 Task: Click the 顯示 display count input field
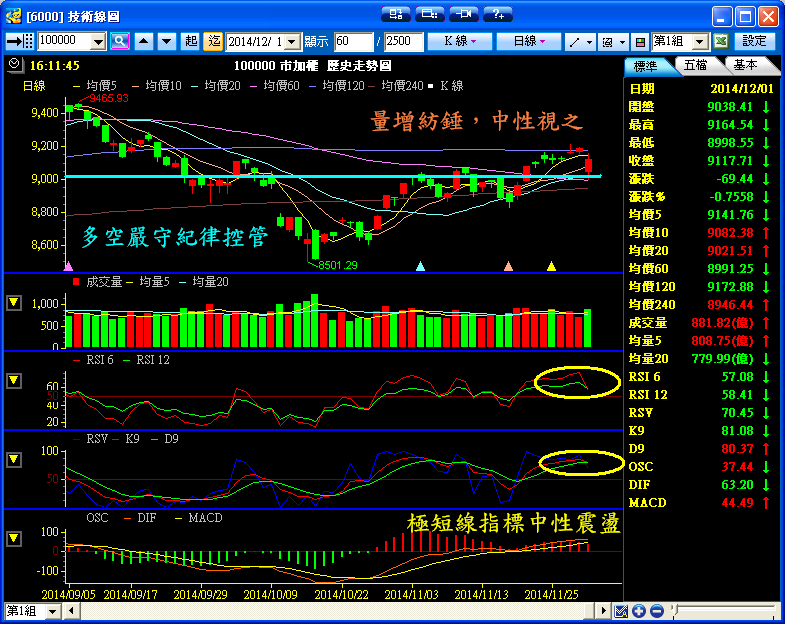[354, 41]
